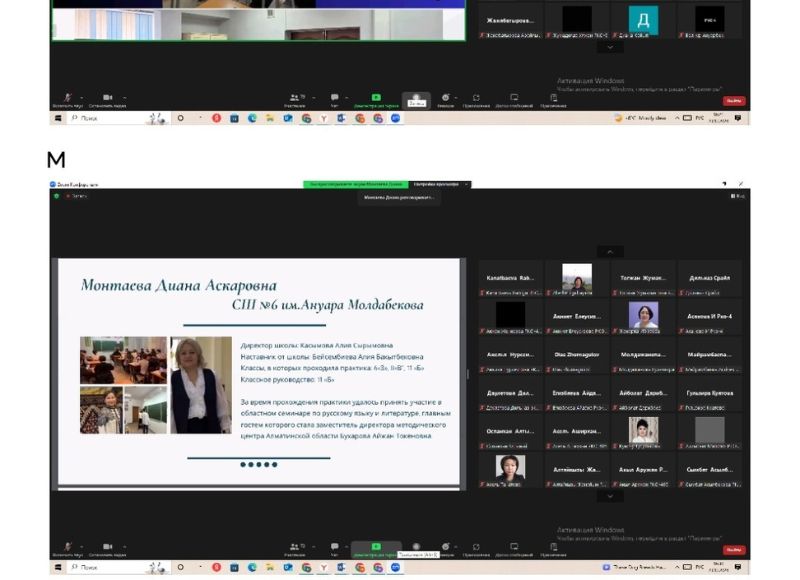The height and width of the screenshot is (580, 800).
Task: Unmute the microphone in lower Zoom toolbar
Action: tap(67, 548)
